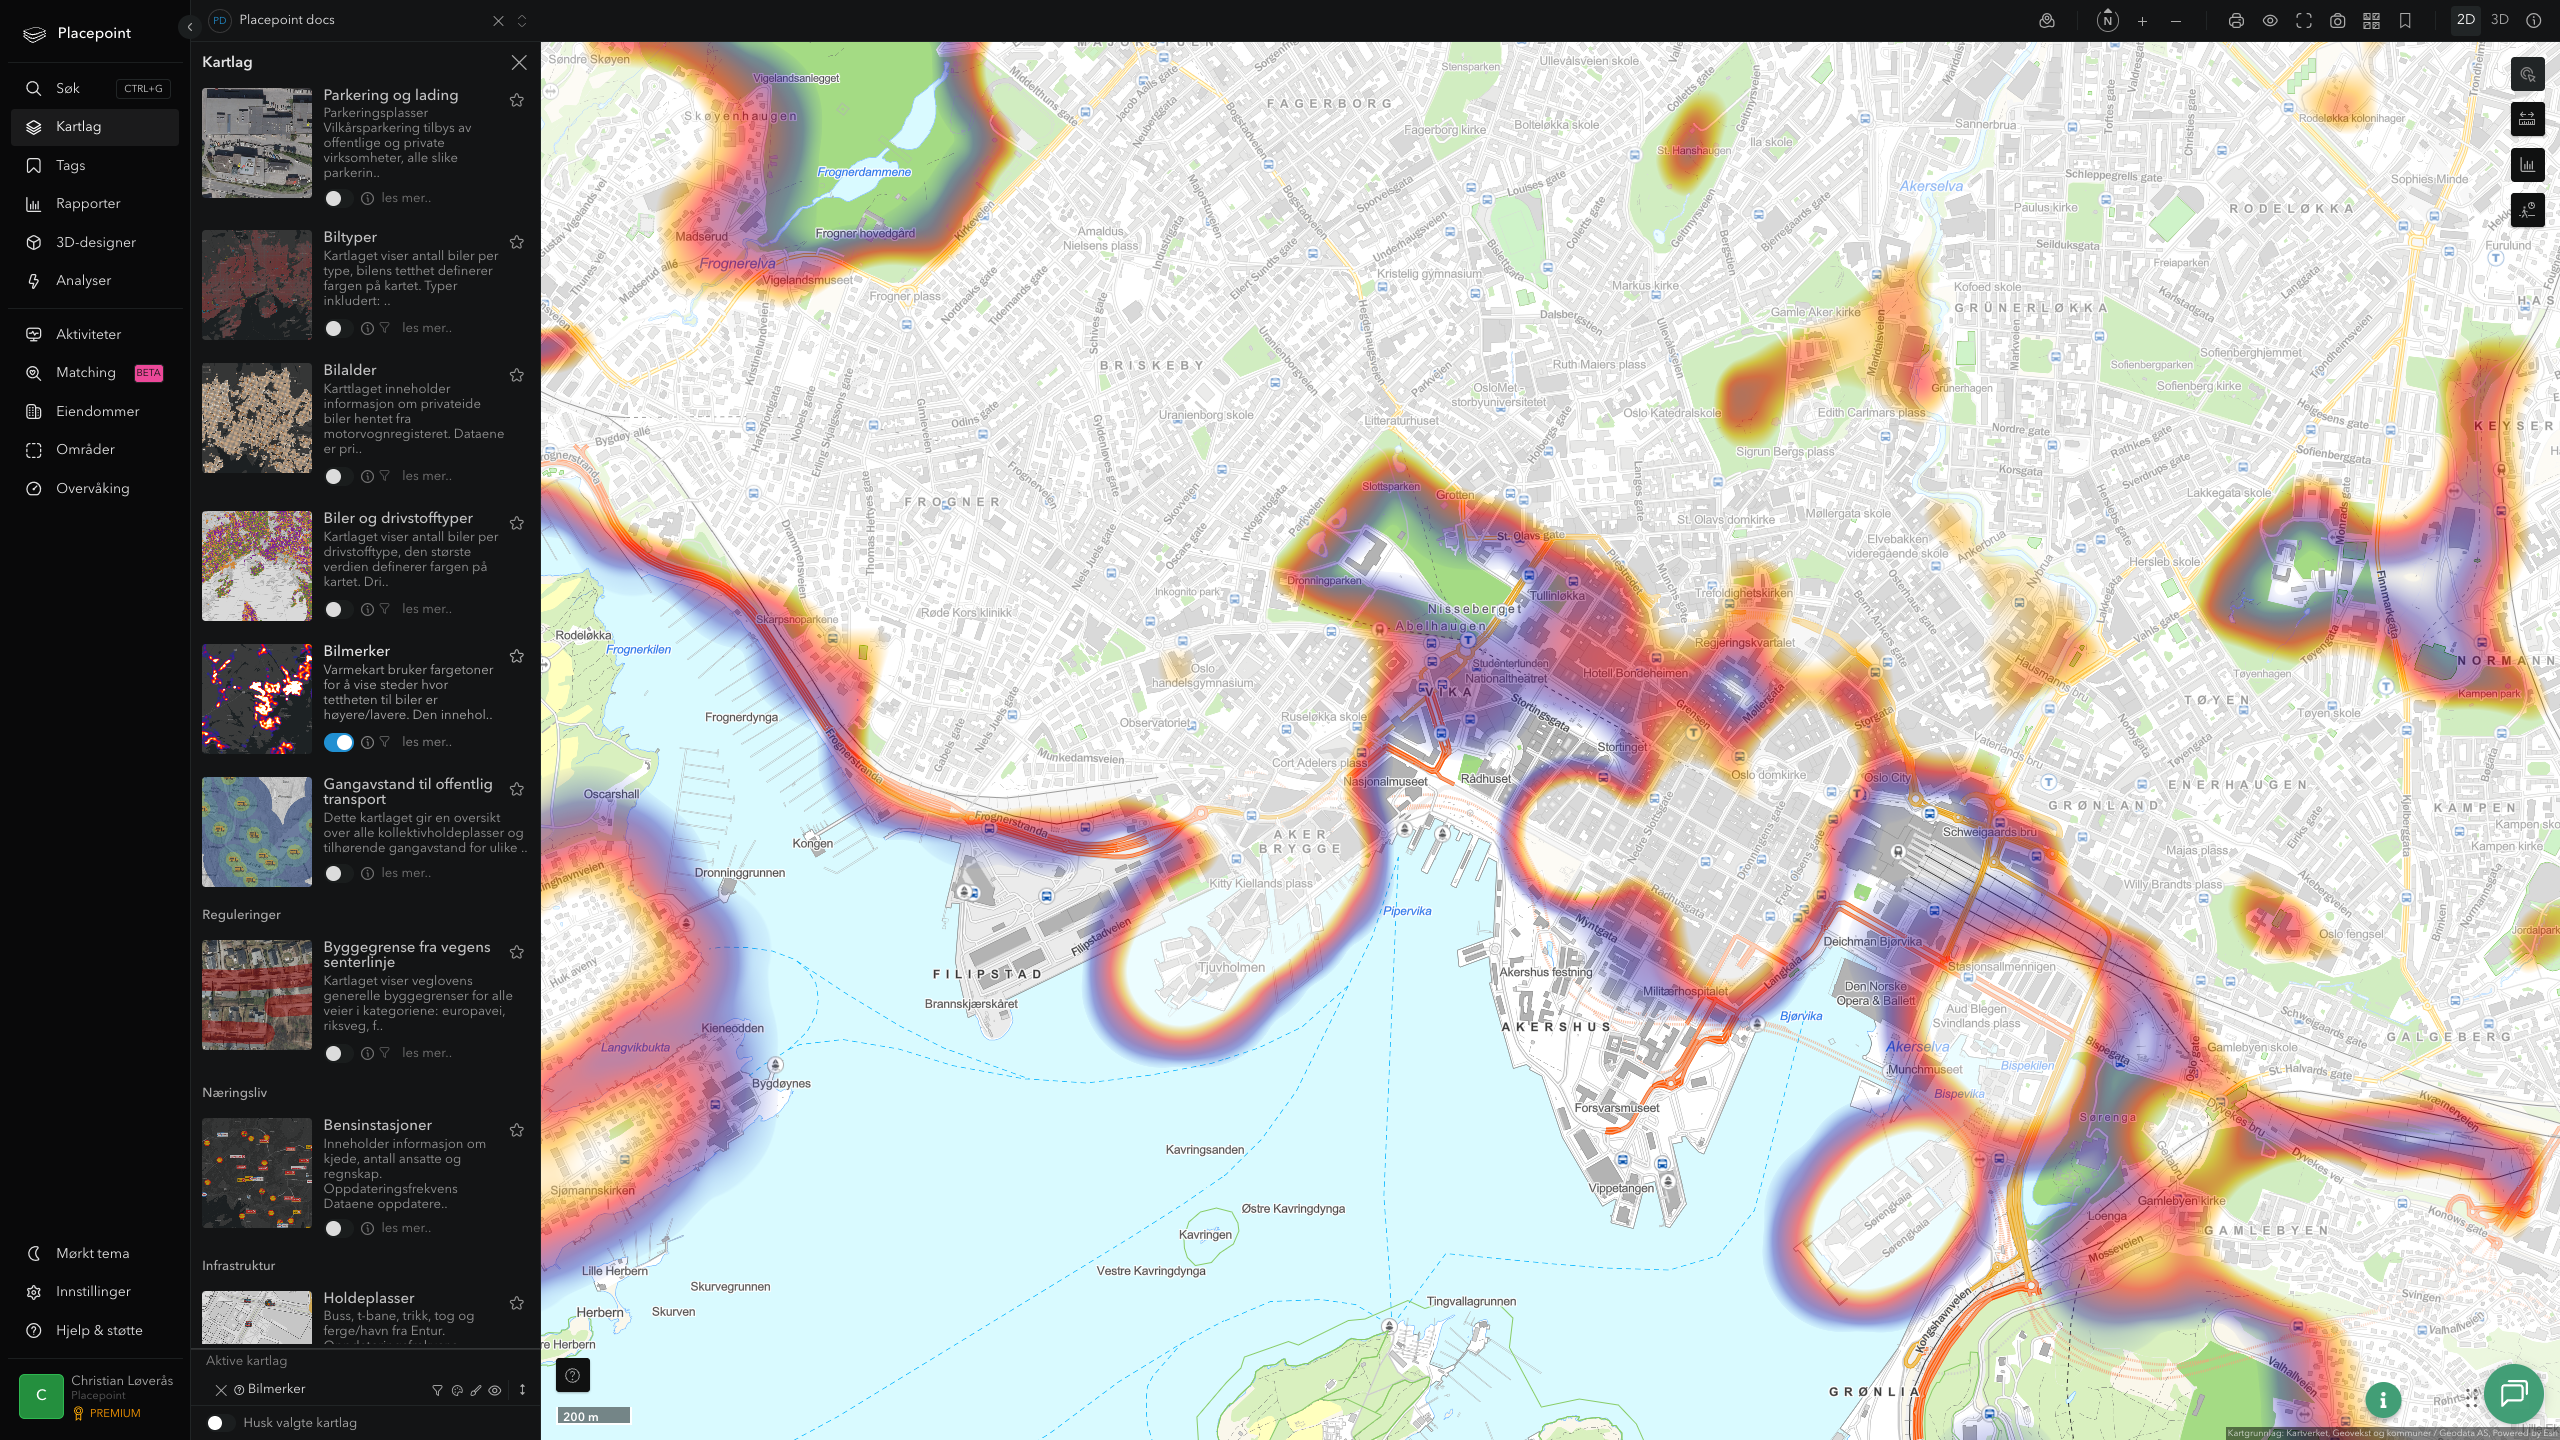Select Kartlag in the sidebar menu
The height and width of the screenshot is (1440, 2560).
[x=95, y=127]
